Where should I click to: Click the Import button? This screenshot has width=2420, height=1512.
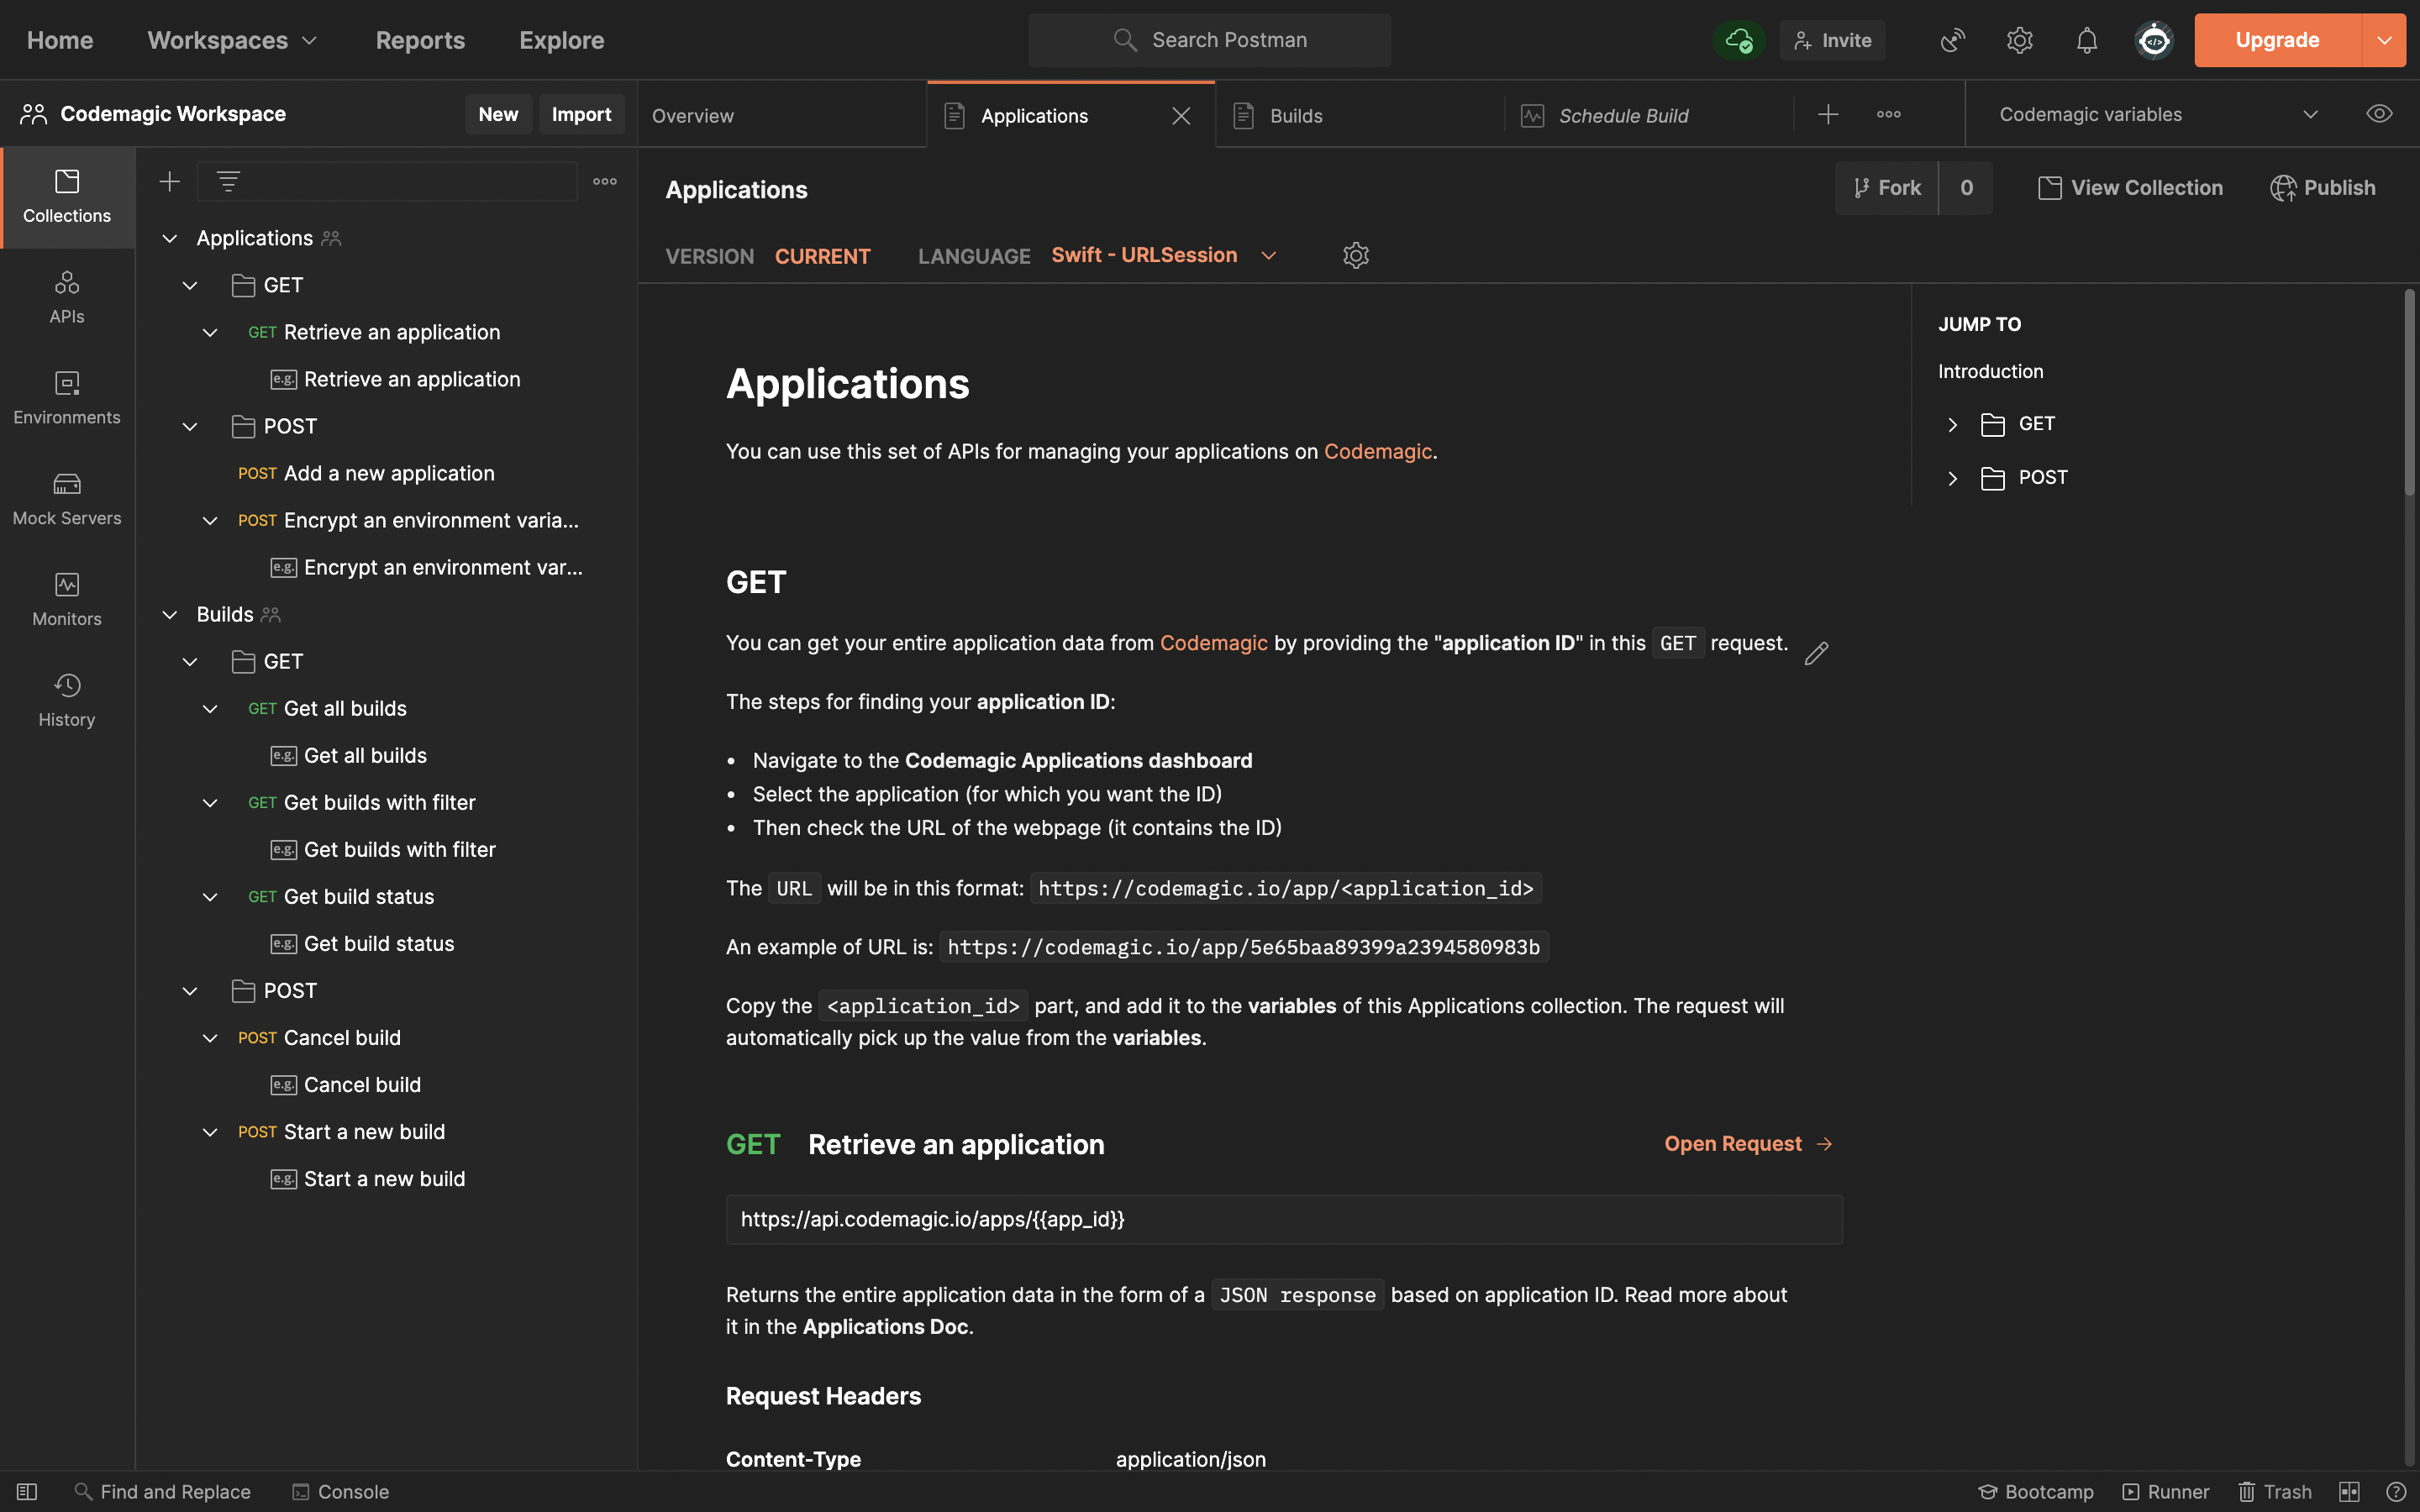(x=581, y=114)
